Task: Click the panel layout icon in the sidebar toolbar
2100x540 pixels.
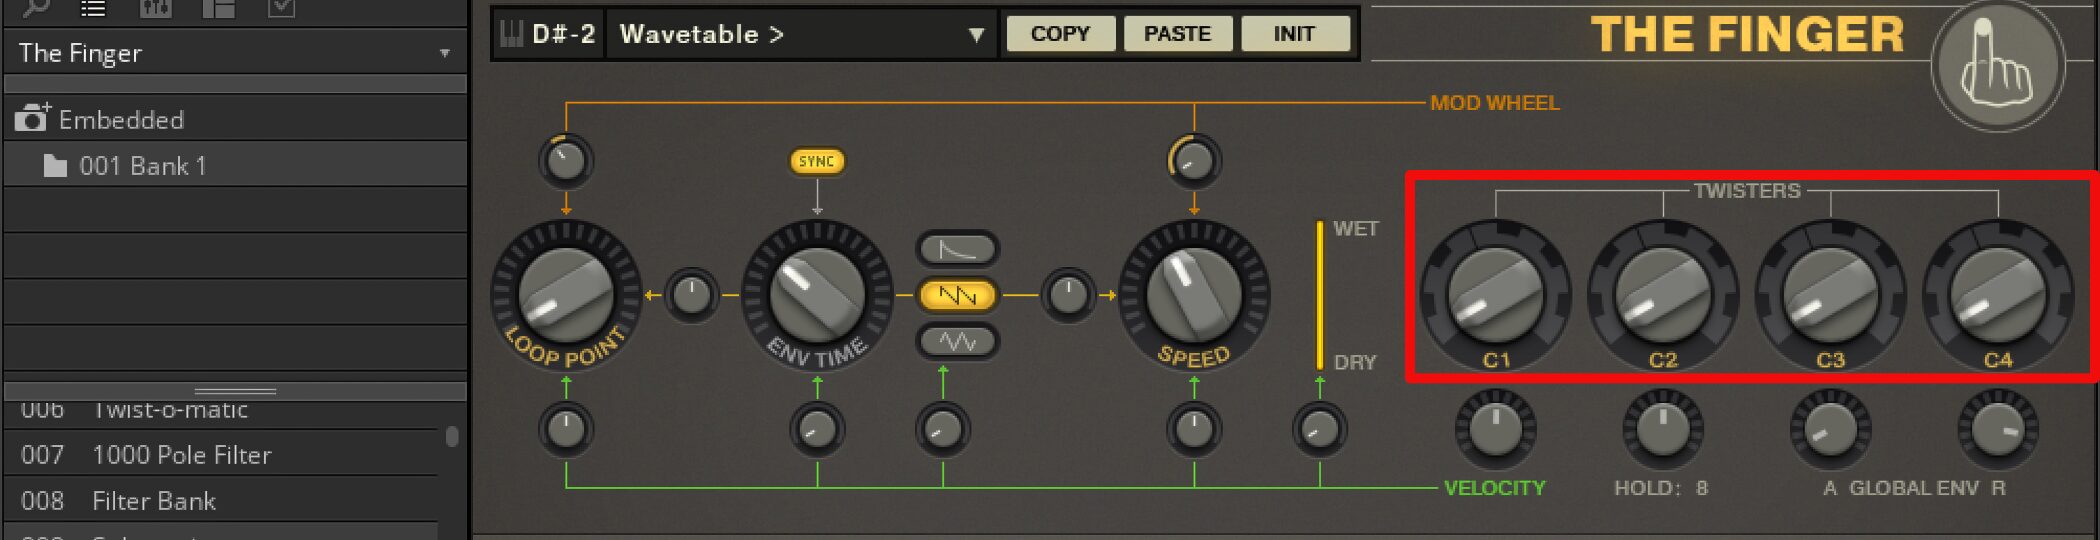Action: pos(218,8)
